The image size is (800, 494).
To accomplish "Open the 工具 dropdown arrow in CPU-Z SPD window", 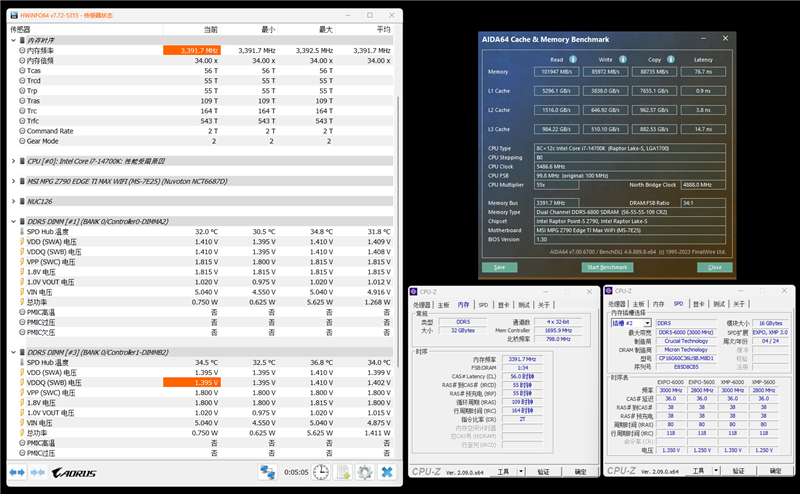I will pos(716,471).
